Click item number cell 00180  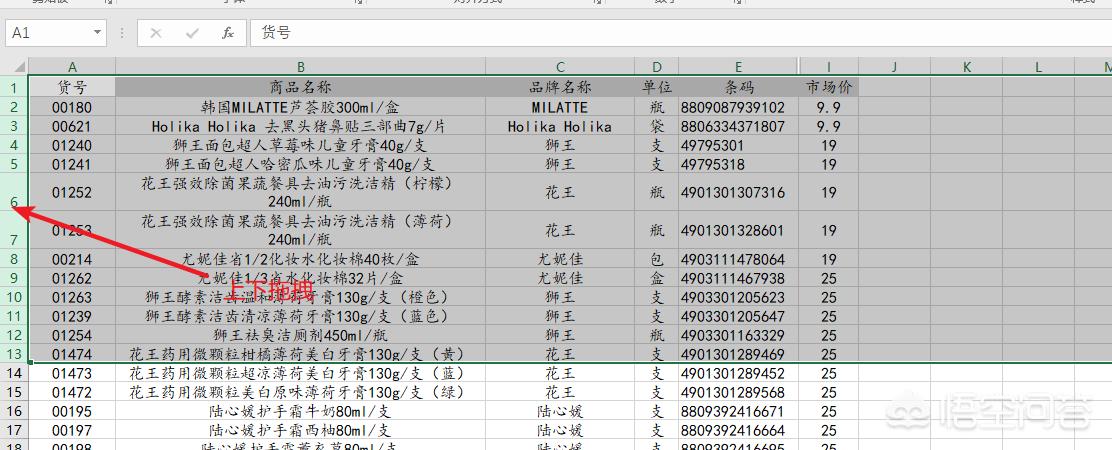tap(72, 107)
